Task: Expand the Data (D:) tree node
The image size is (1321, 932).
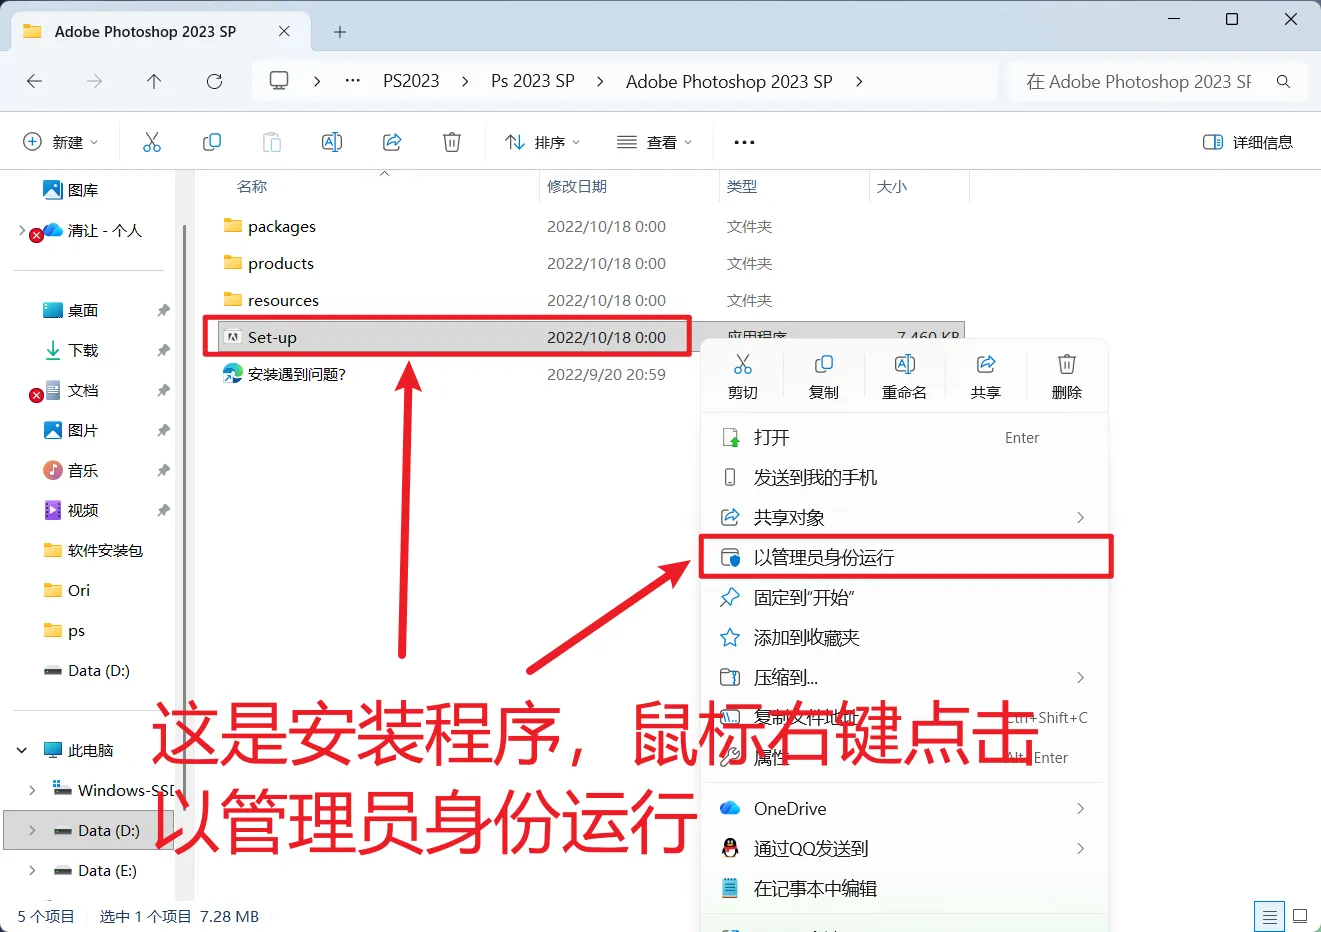Action: [x=32, y=830]
